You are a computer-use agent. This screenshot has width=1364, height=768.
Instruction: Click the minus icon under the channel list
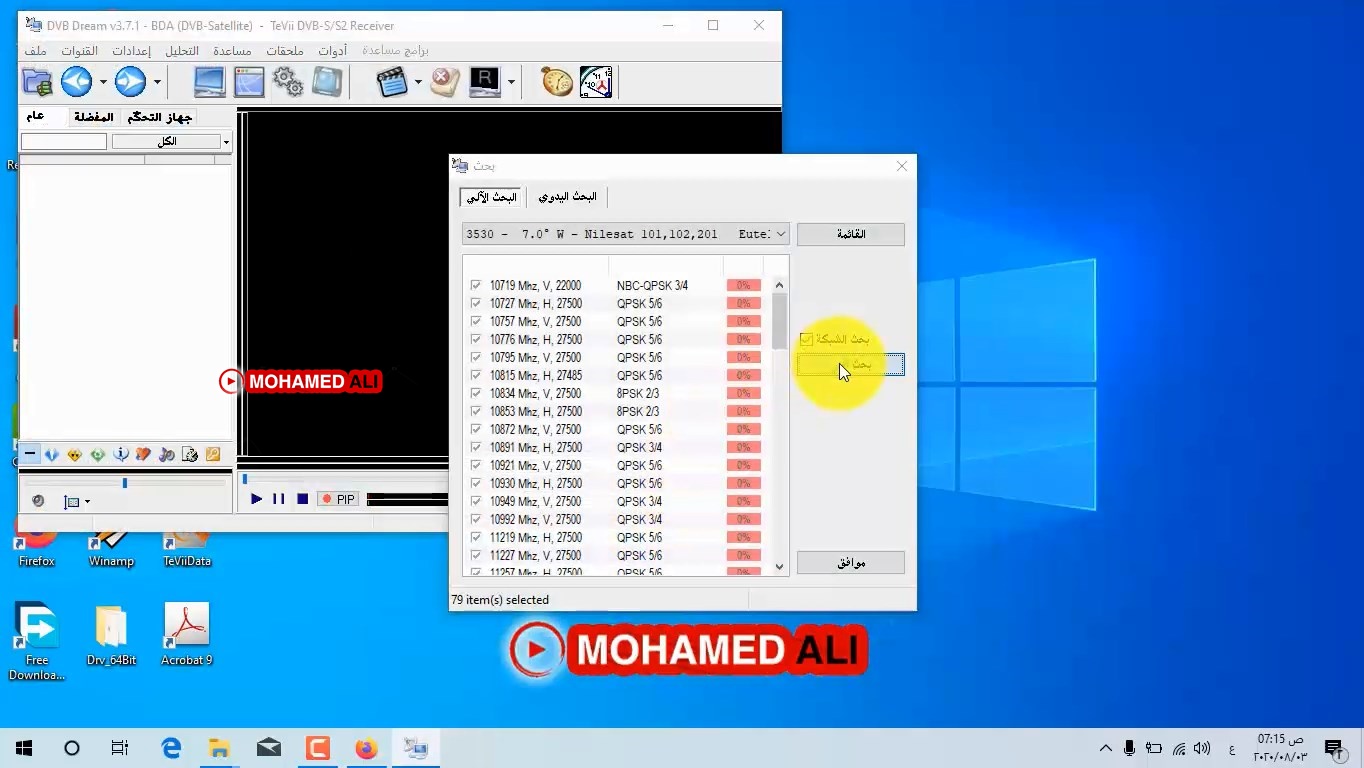point(30,454)
